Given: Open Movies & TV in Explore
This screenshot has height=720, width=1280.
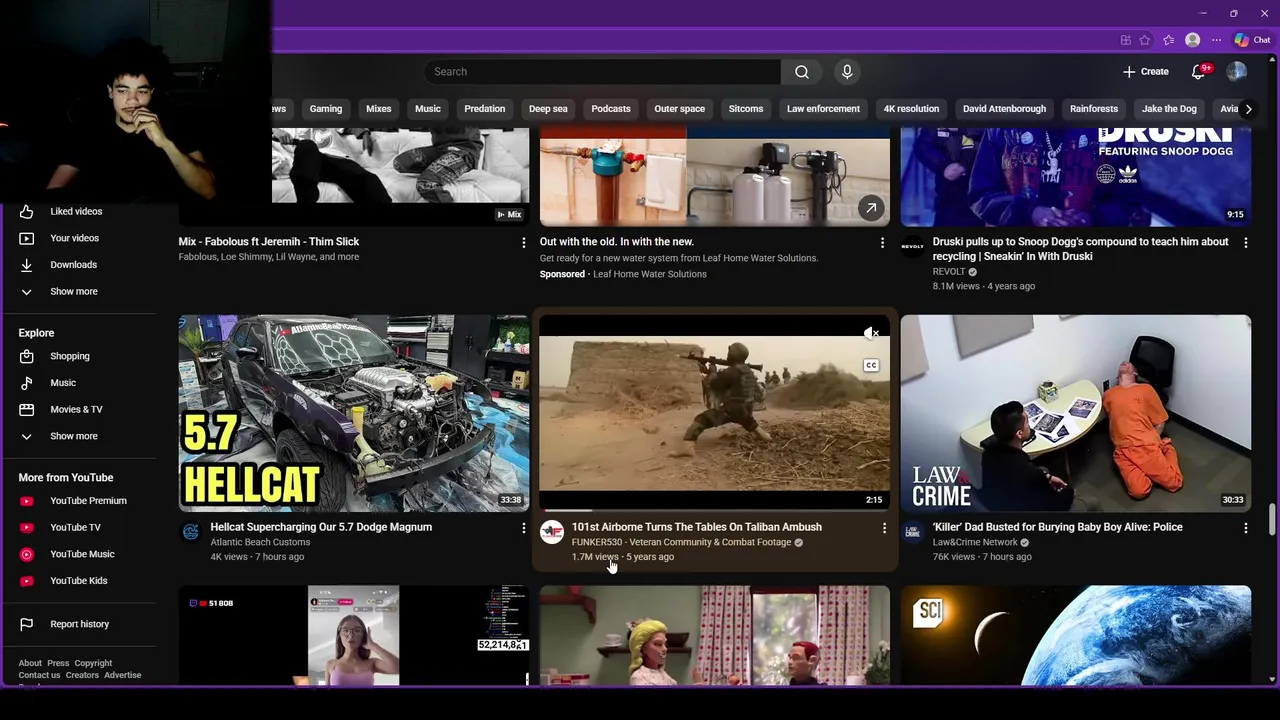Looking at the screenshot, I should [x=78, y=410].
